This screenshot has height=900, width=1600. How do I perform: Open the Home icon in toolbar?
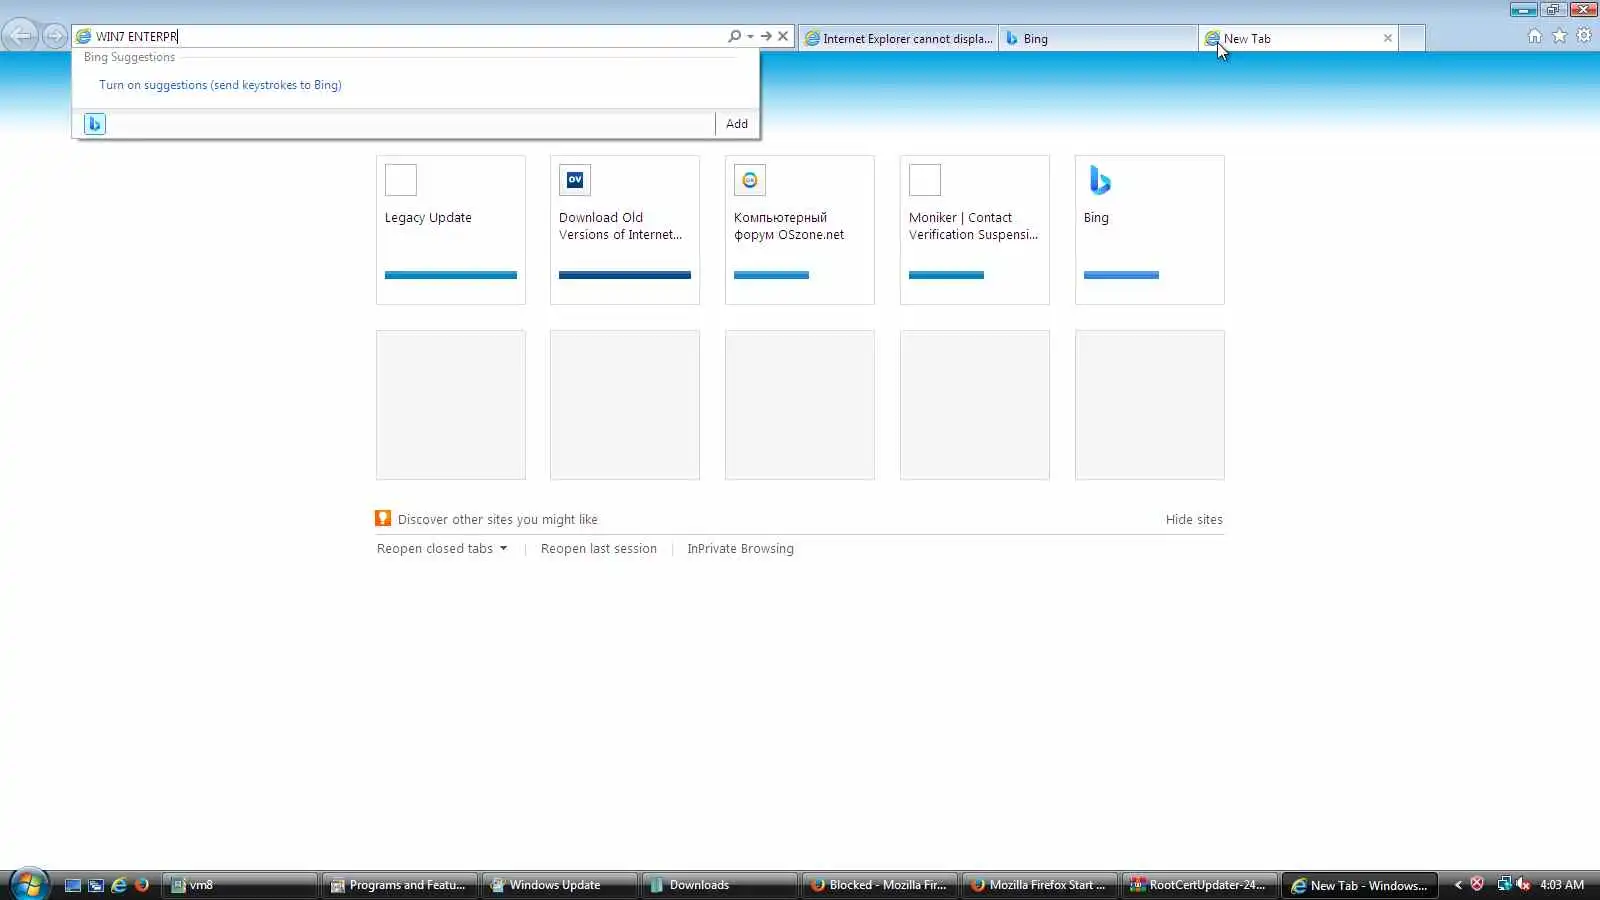point(1535,36)
